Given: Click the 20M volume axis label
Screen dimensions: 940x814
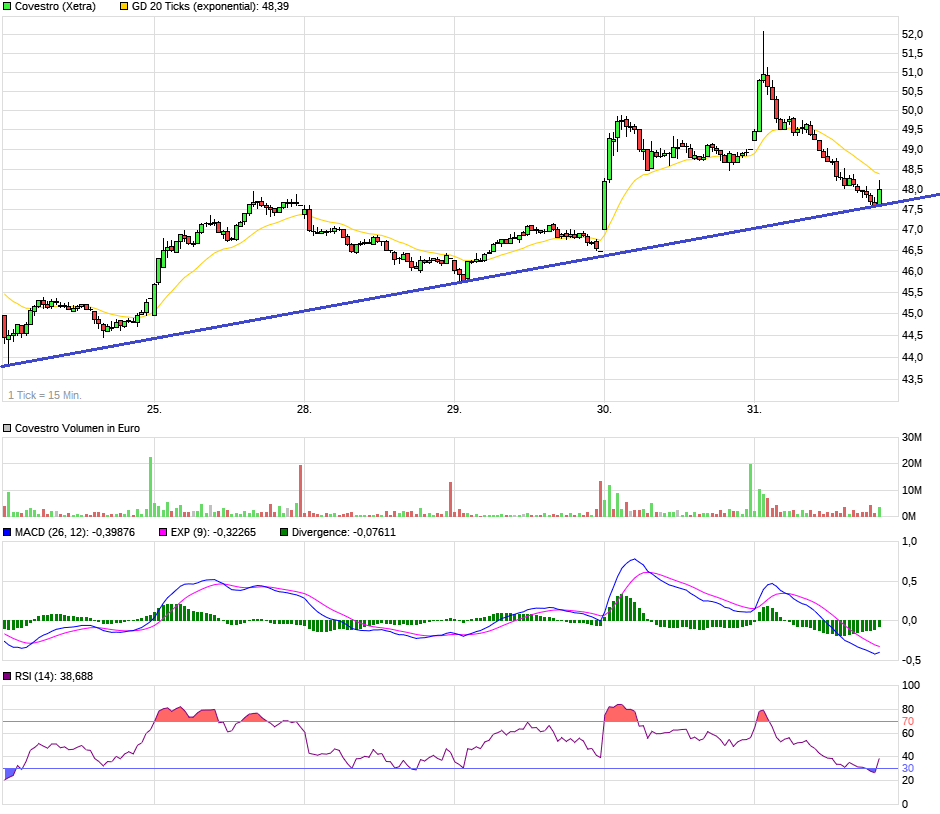Looking at the screenshot, I should point(912,463).
